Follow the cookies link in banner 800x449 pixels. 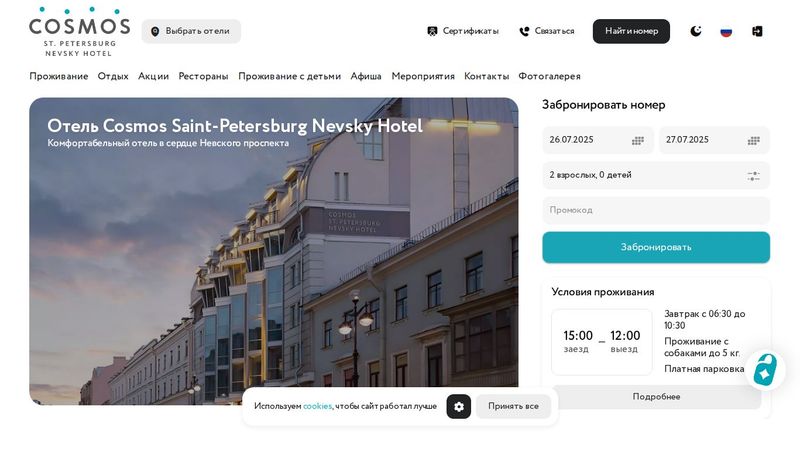[317, 406]
